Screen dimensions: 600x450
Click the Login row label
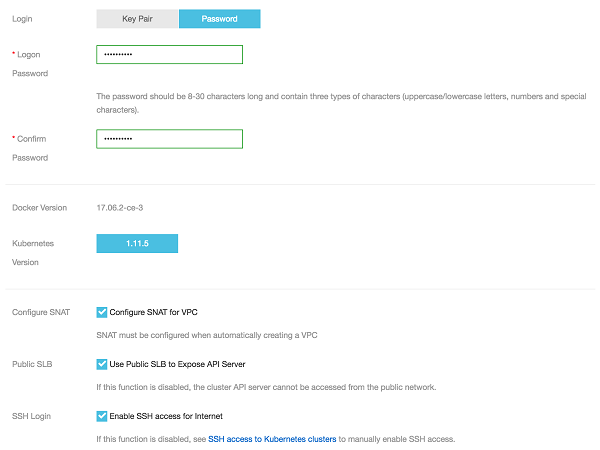click(x=23, y=19)
